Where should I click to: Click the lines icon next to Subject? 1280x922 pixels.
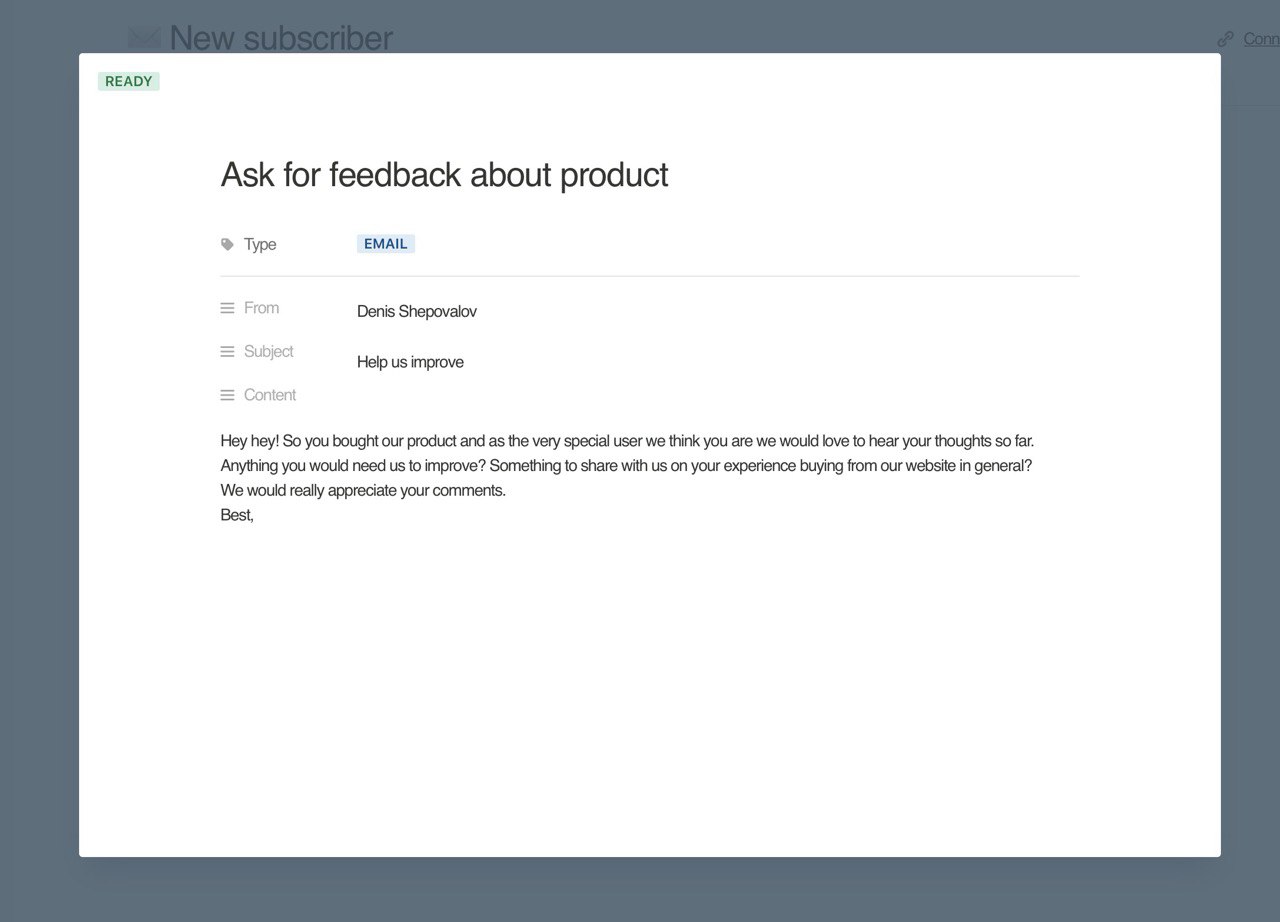pos(227,352)
